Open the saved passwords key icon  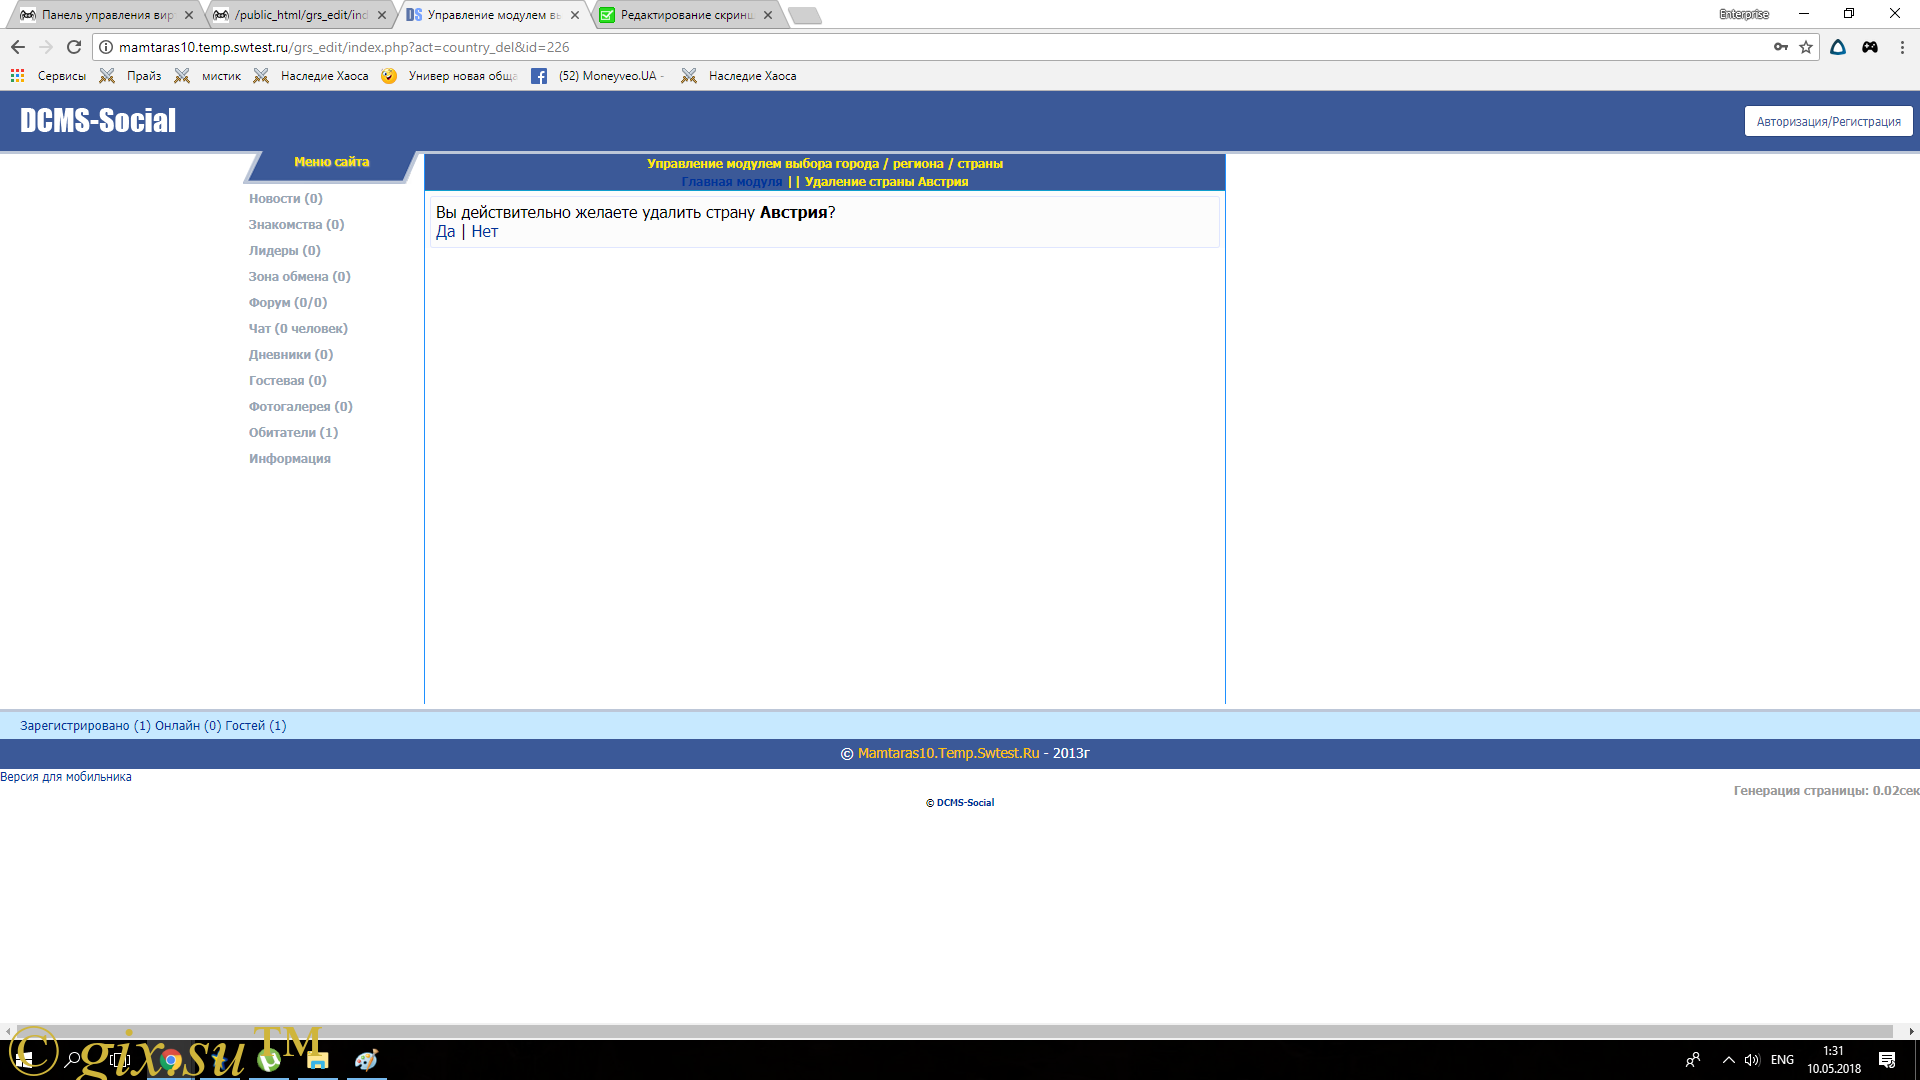(x=1781, y=47)
